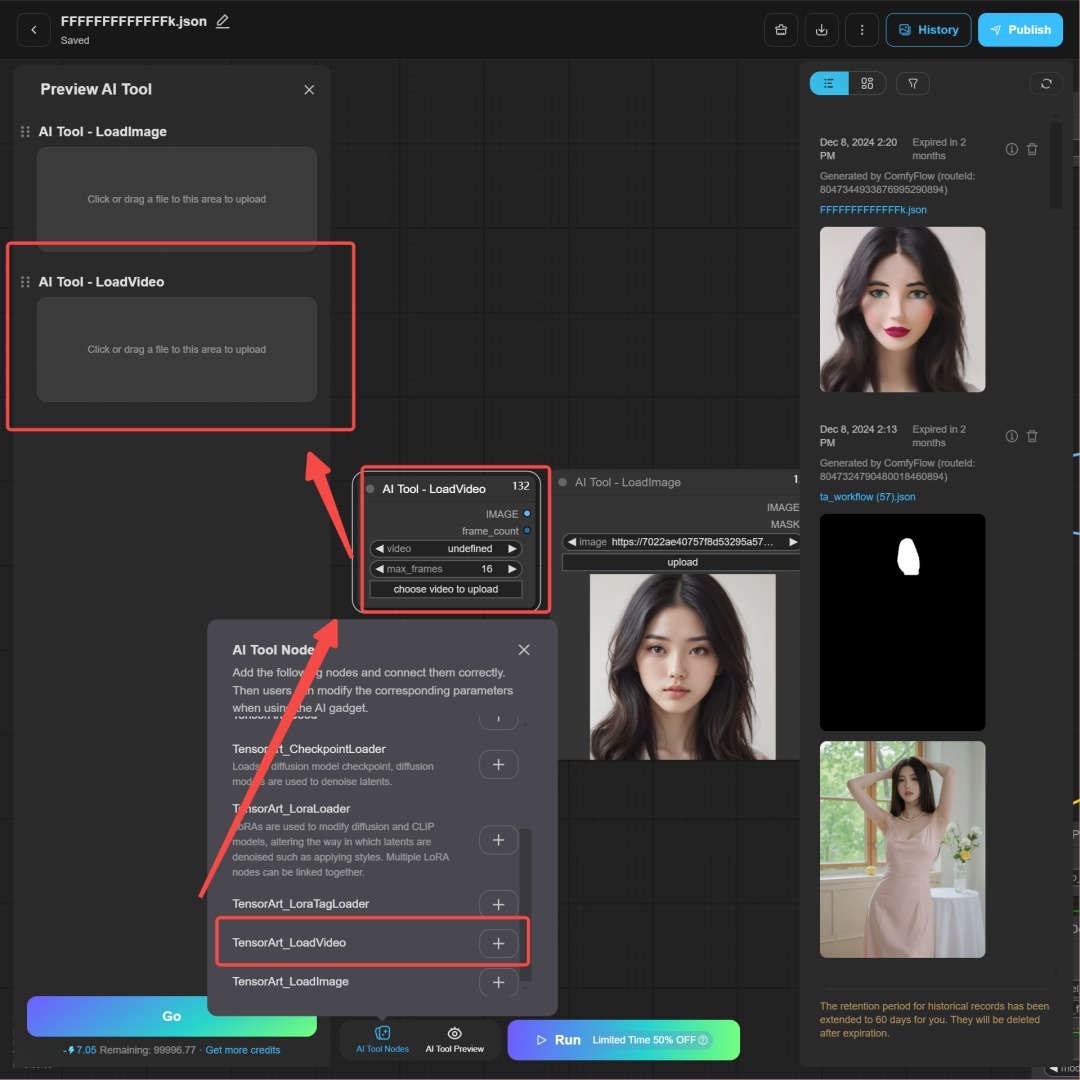Screen dimensions: 1080x1080
Task: Open the AI Tool Preview tab
Action: [454, 1039]
